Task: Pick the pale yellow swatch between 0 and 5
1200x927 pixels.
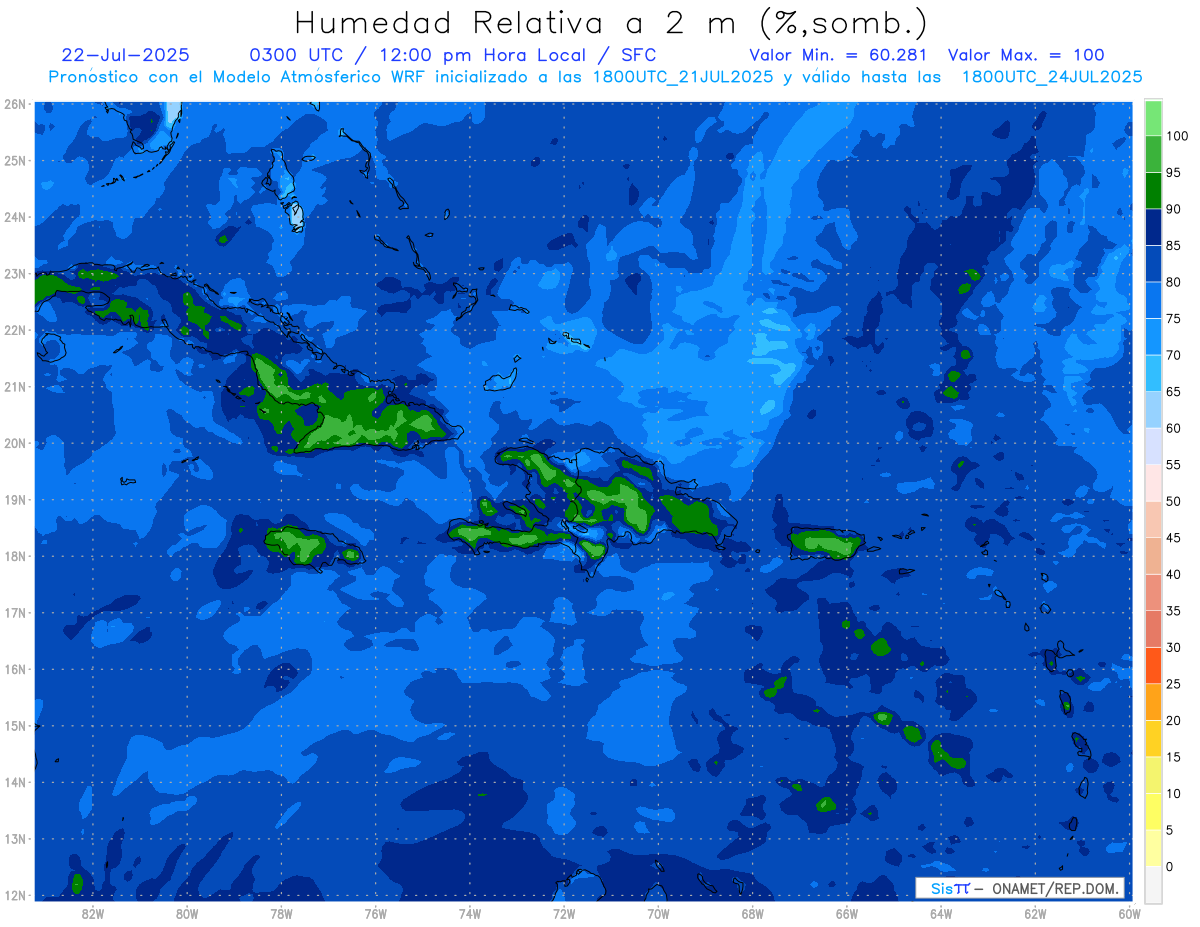Action: [x=1153, y=848]
